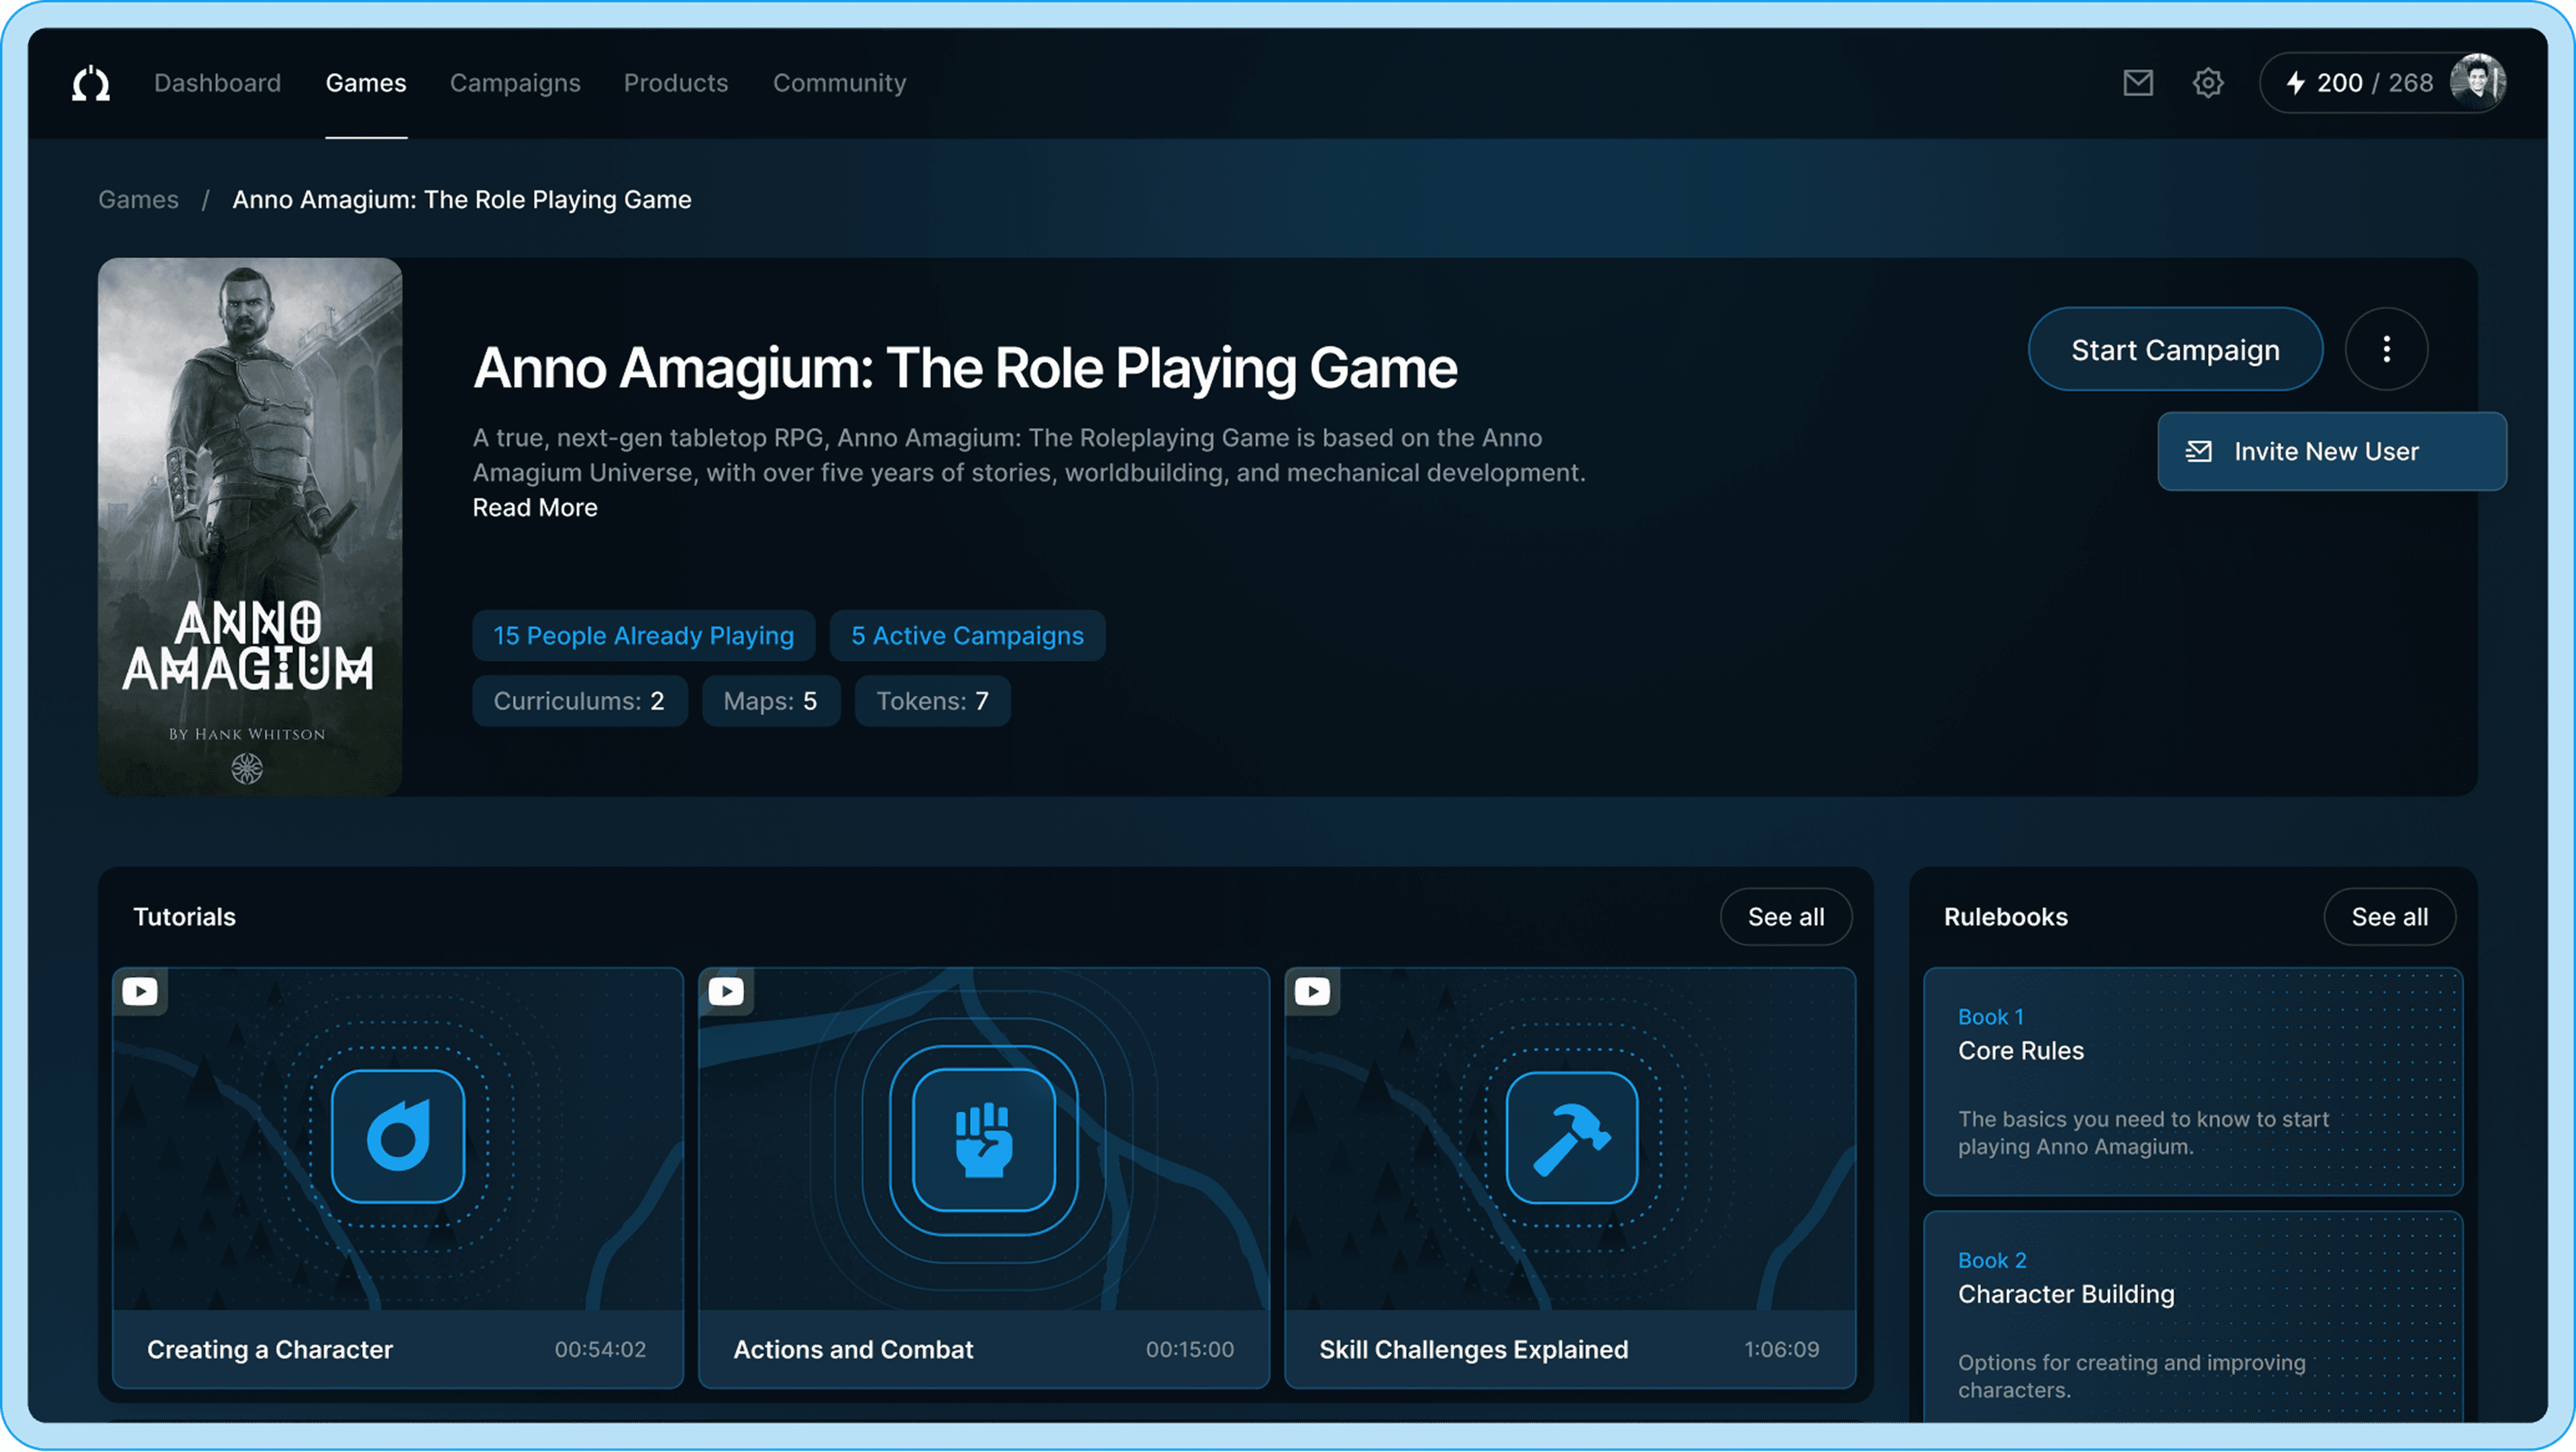Switch to the Dashboard tab
Screen dimensions: 2576x1452
217,83
